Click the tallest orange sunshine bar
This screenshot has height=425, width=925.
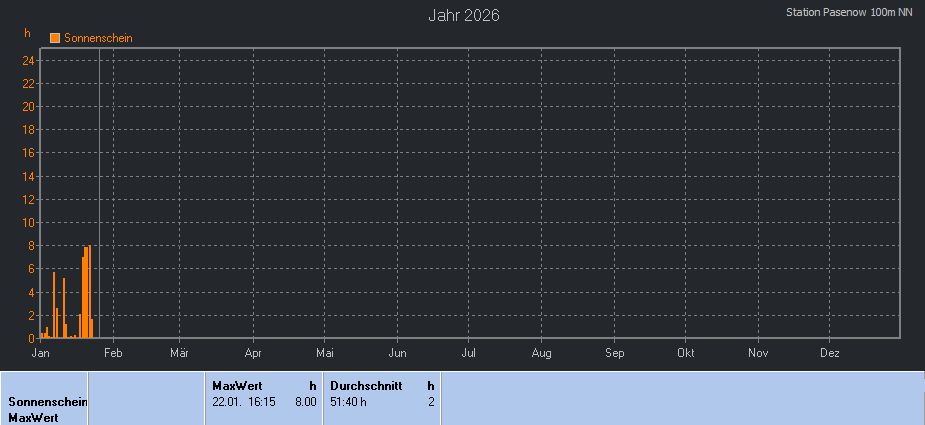(89, 292)
